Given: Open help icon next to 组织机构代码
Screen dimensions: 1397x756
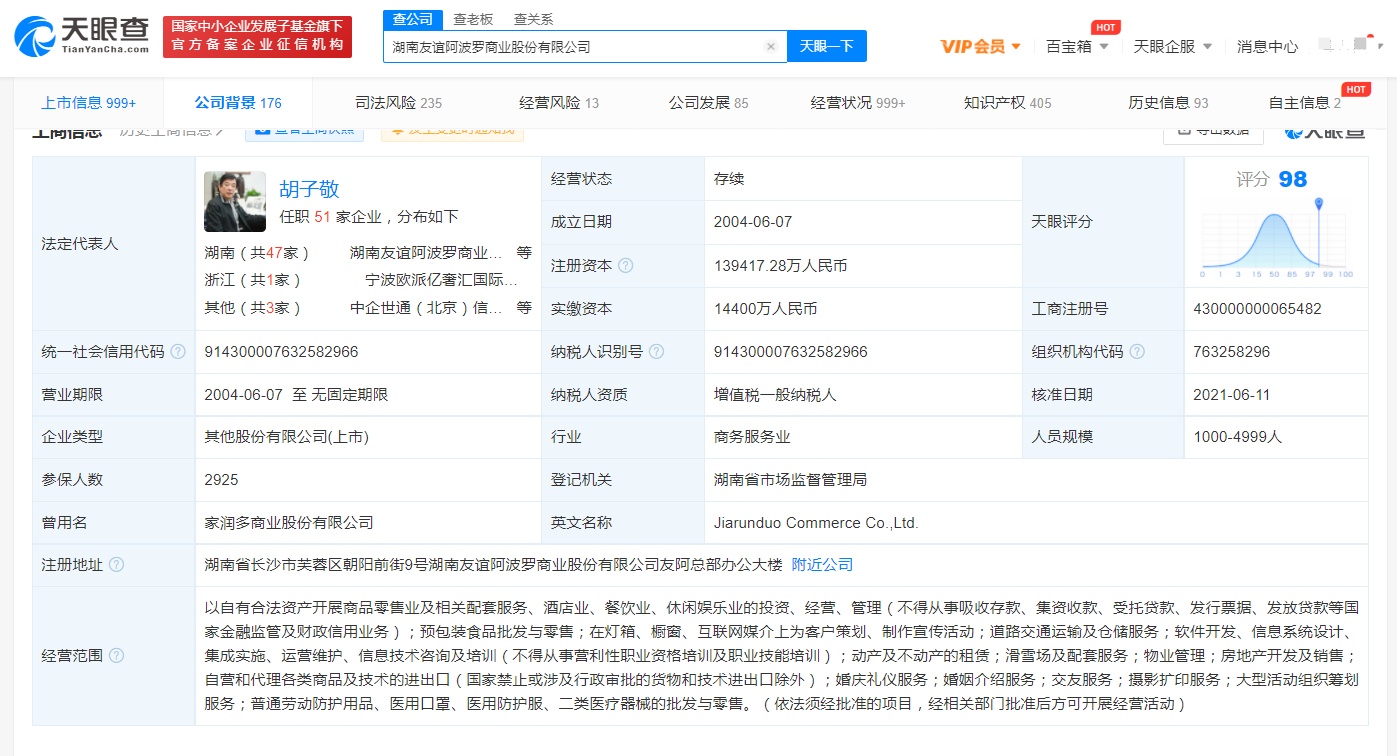Looking at the screenshot, I should pyautogui.click(x=1137, y=352).
